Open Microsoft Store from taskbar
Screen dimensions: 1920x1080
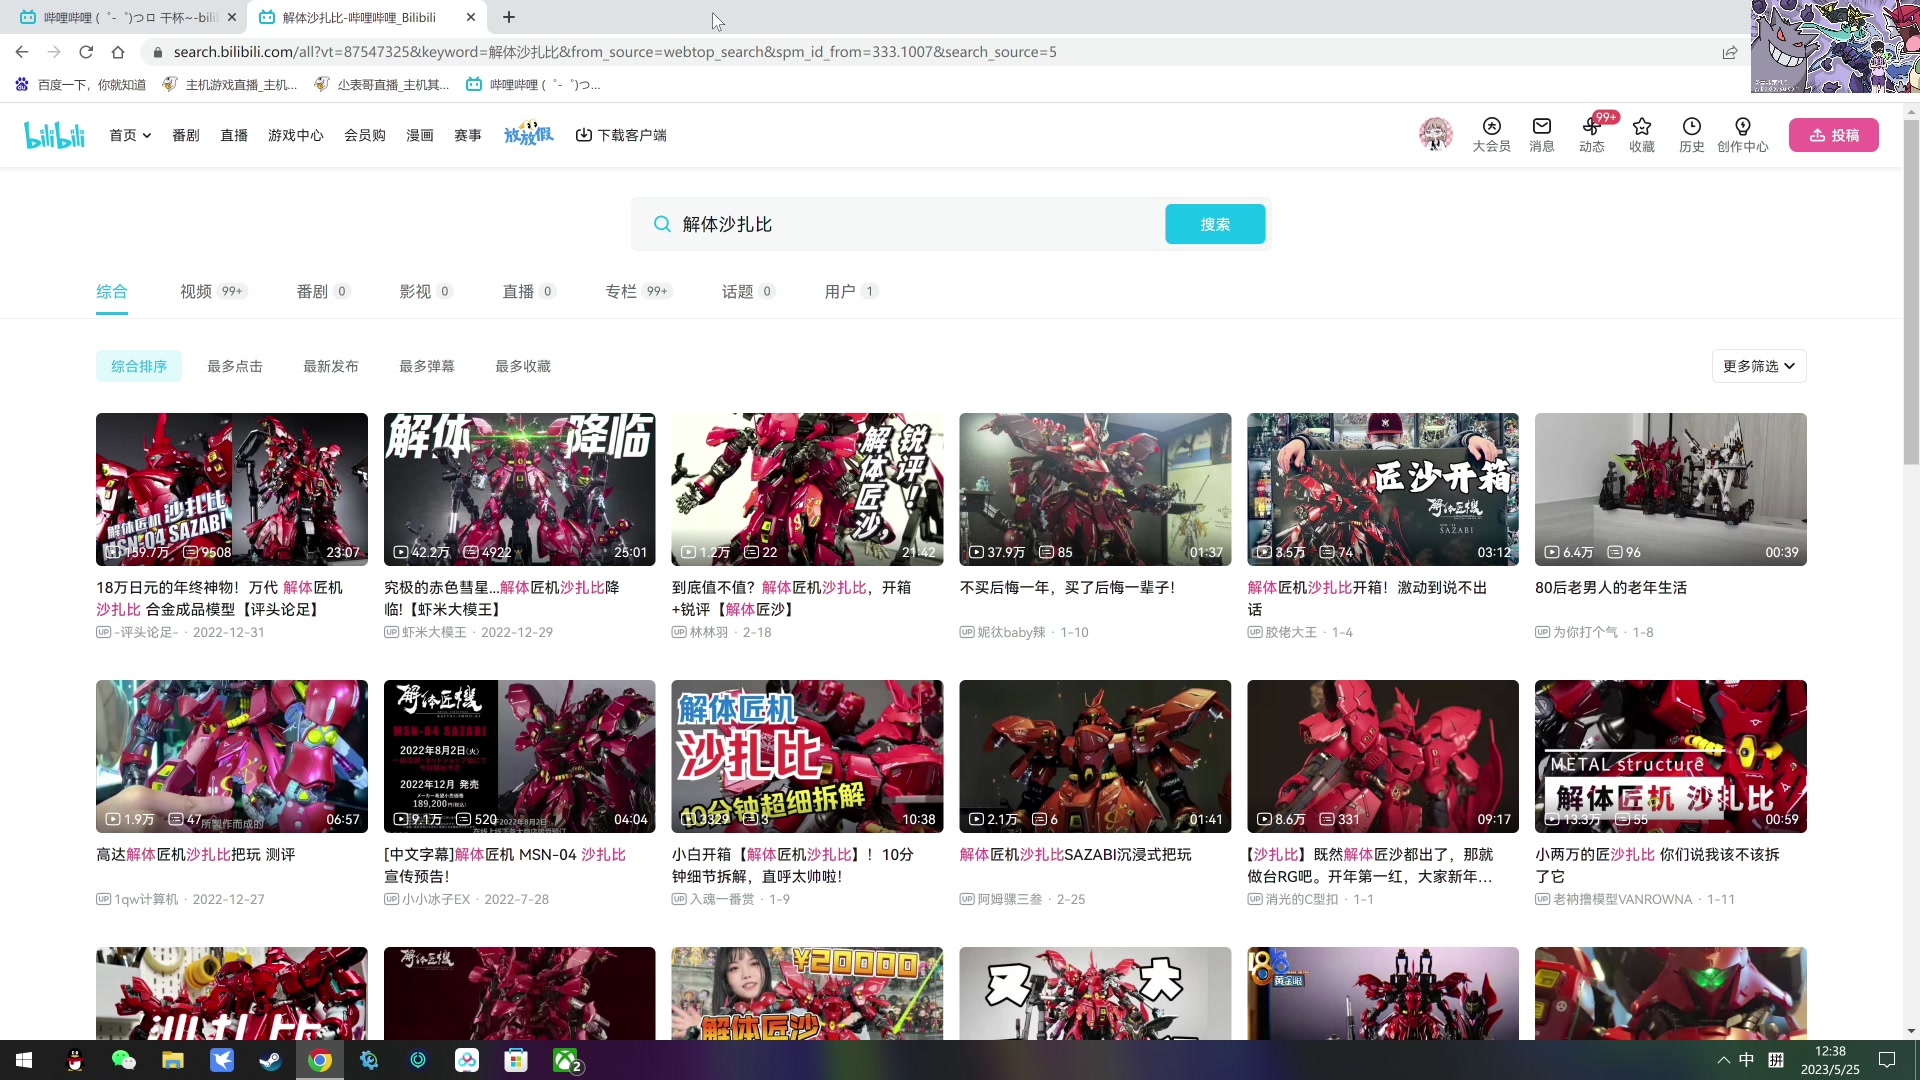[515, 1060]
